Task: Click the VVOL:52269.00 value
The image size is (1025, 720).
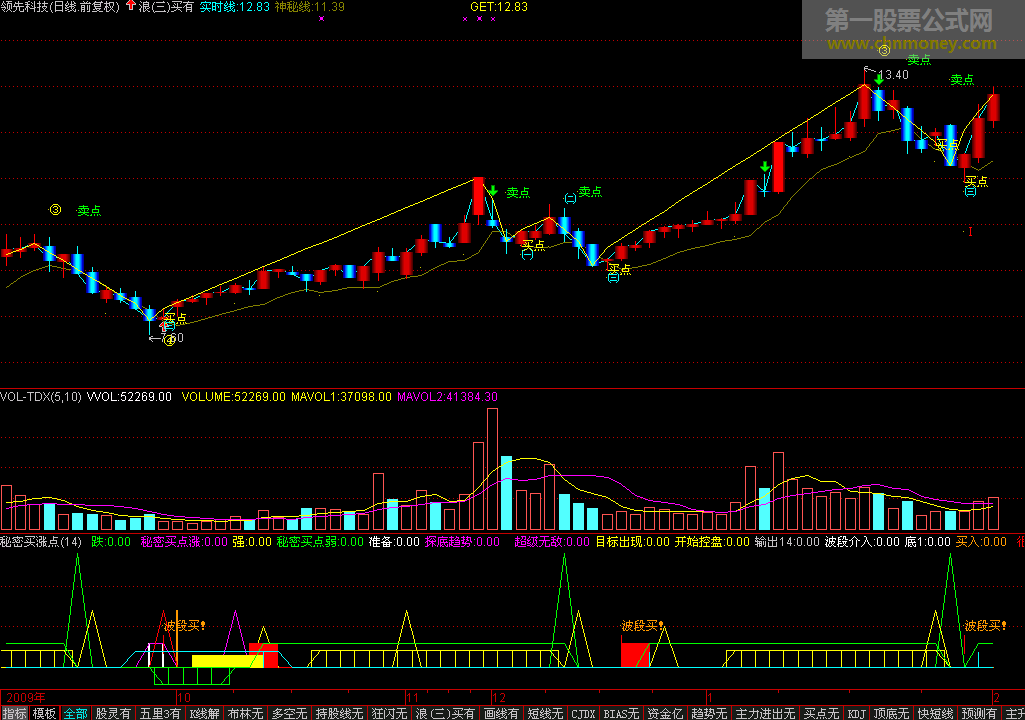Action: (x=129, y=397)
